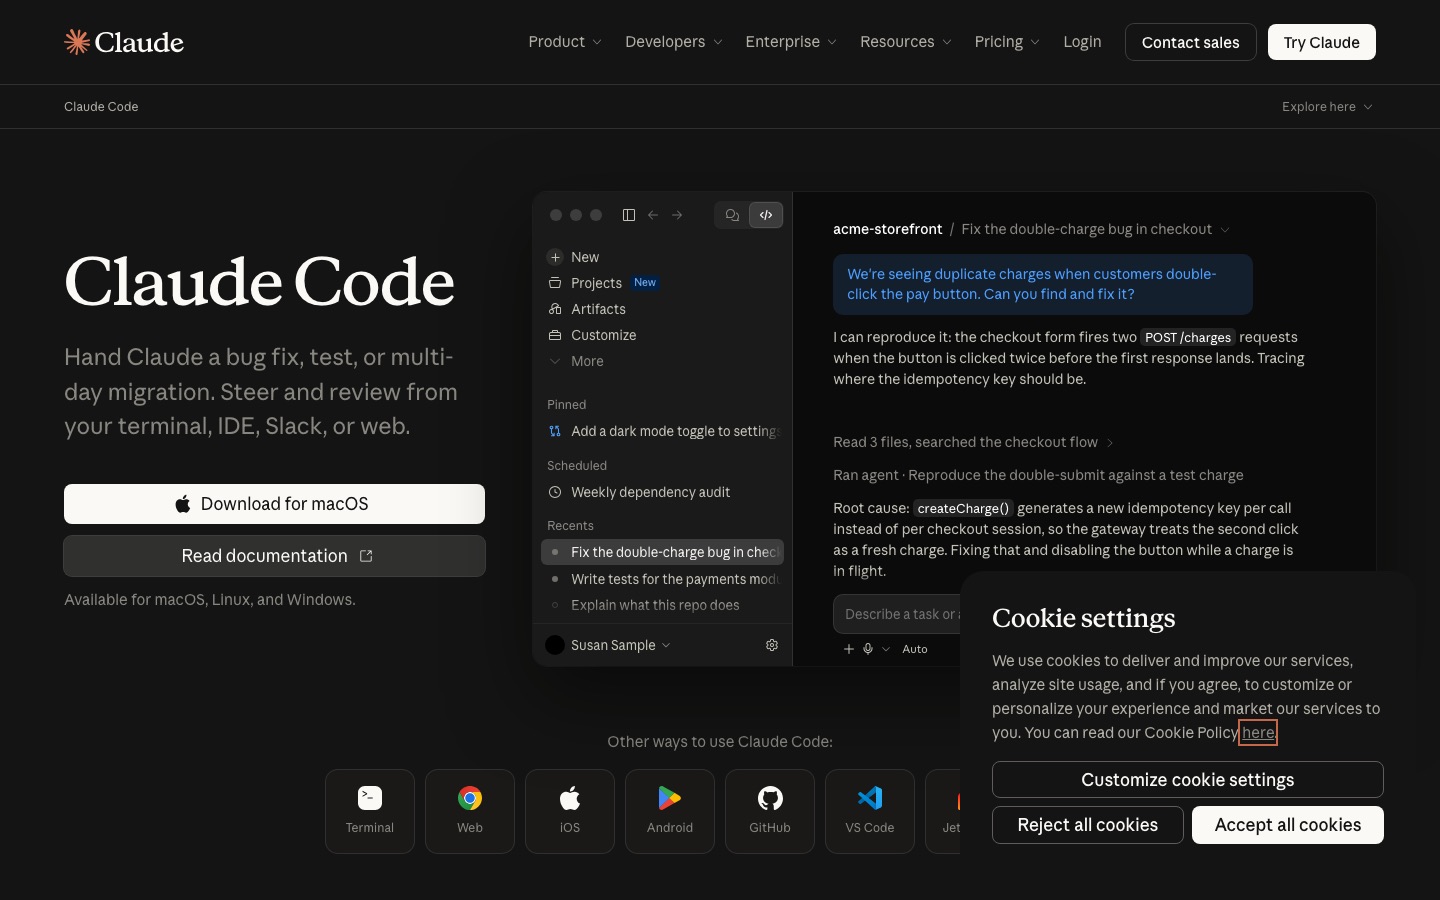Expand Read 3 files step
The height and width of the screenshot is (900, 1440).
coord(973,442)
